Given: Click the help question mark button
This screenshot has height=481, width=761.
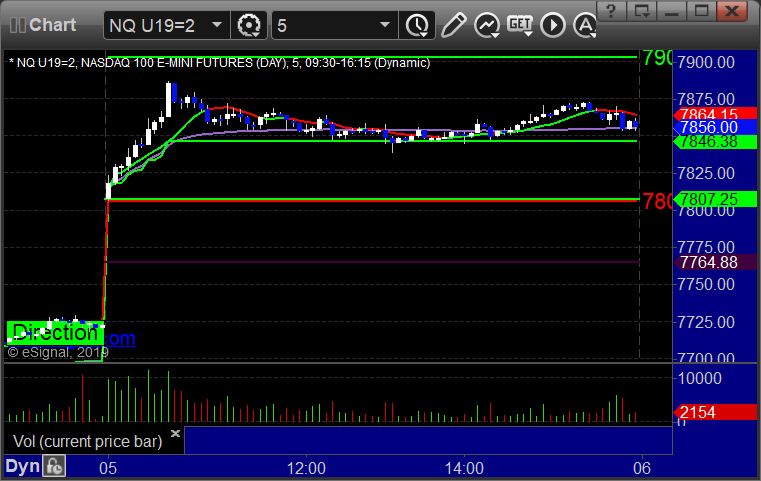Looking at the screenshot, I should 611,11.
